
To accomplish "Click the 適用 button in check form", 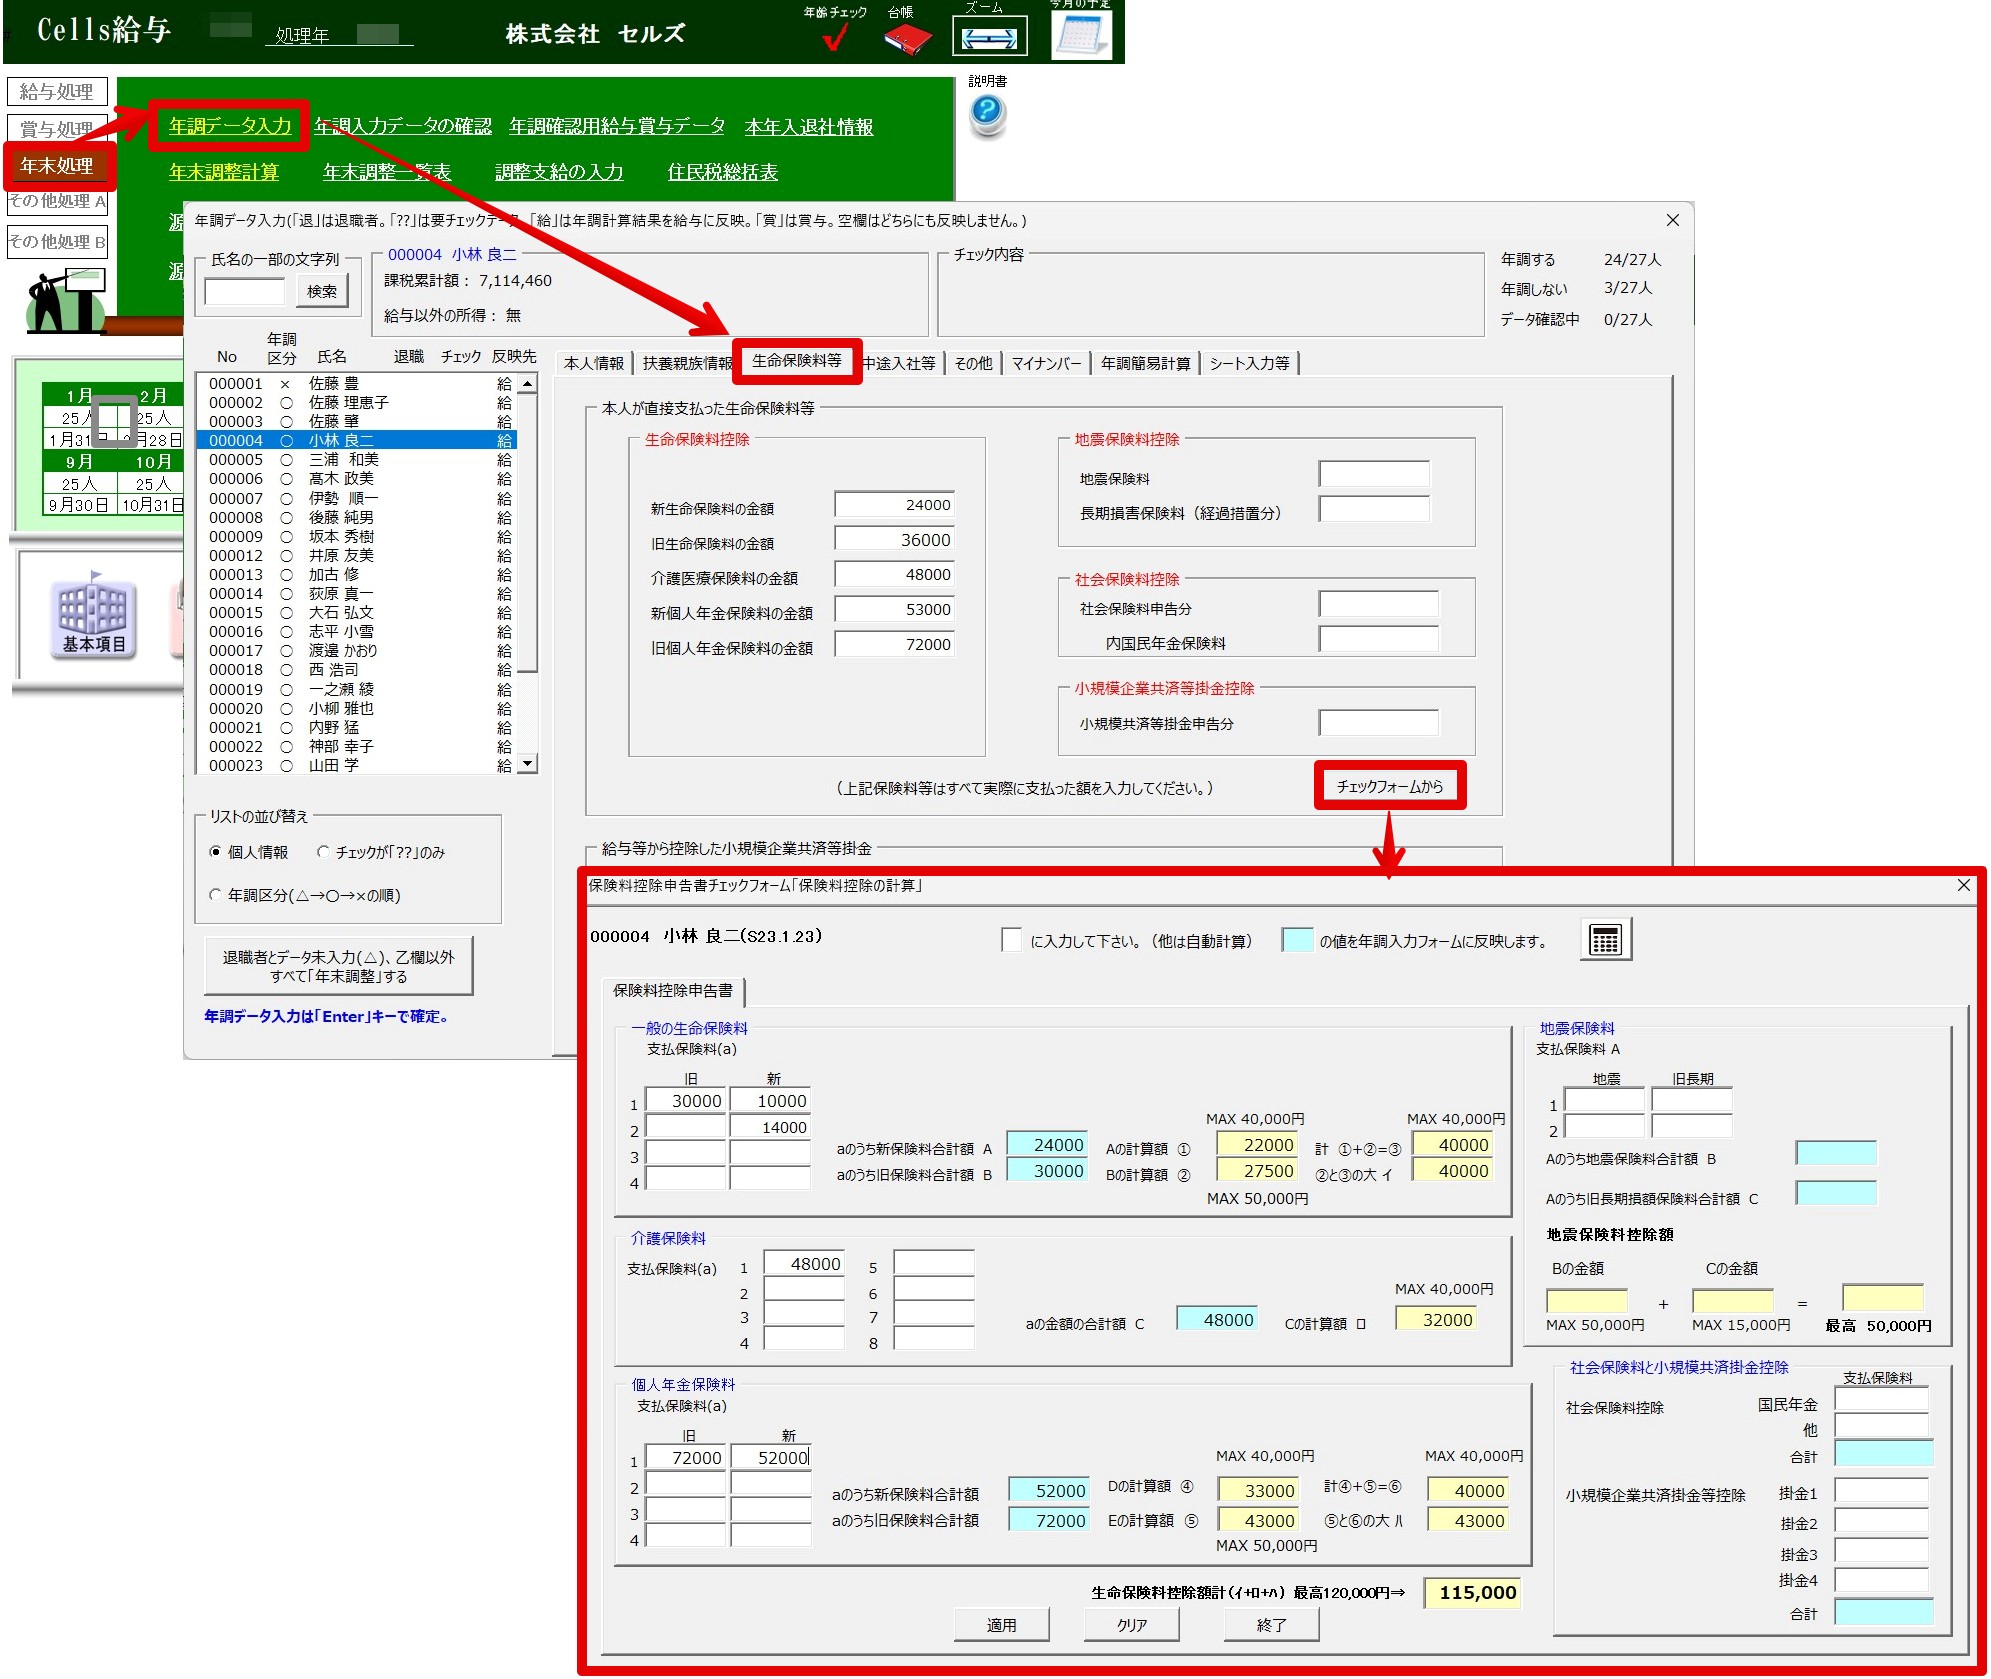I will pos(1001,1625).
